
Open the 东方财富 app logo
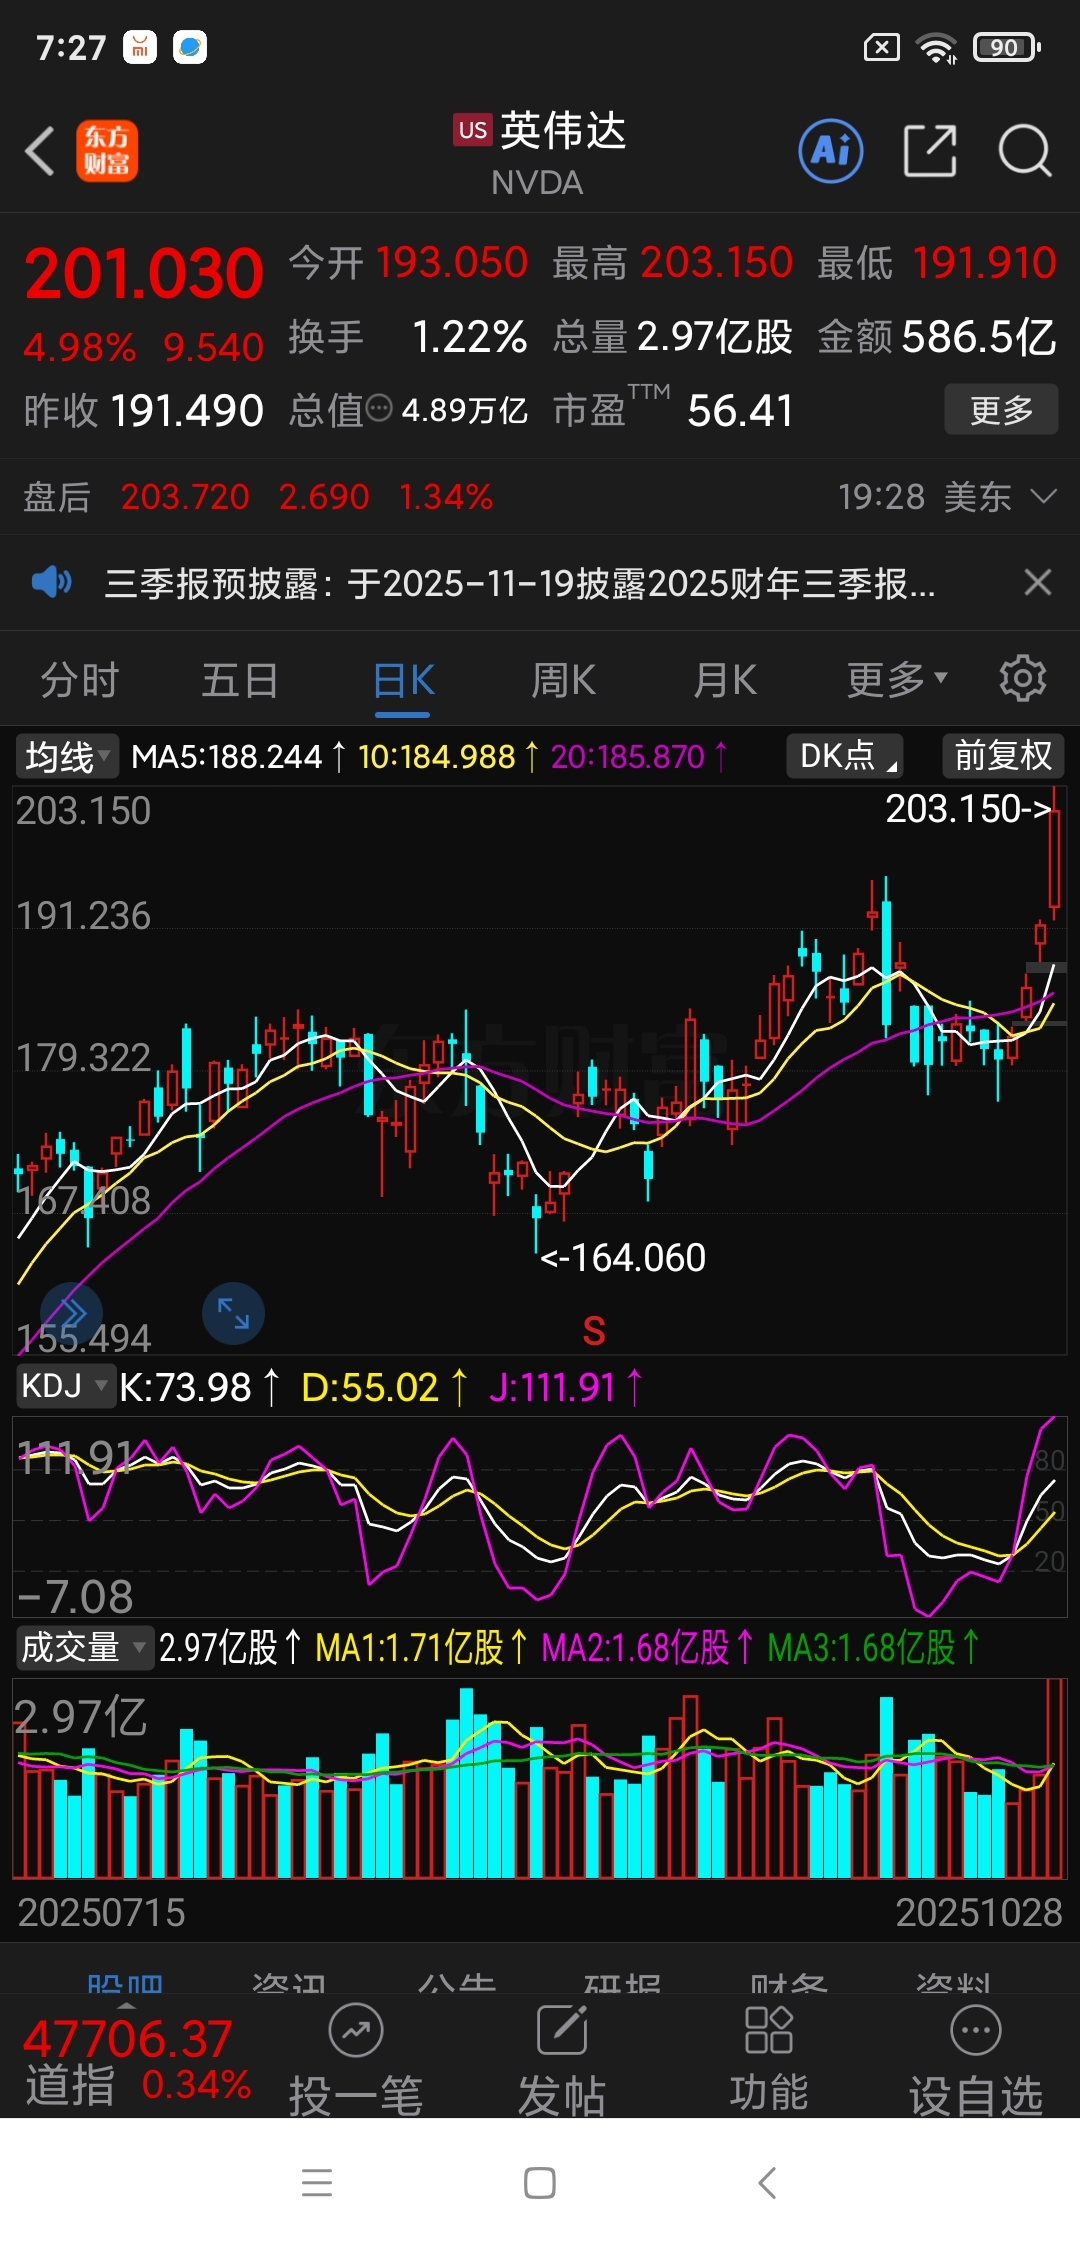107,152
